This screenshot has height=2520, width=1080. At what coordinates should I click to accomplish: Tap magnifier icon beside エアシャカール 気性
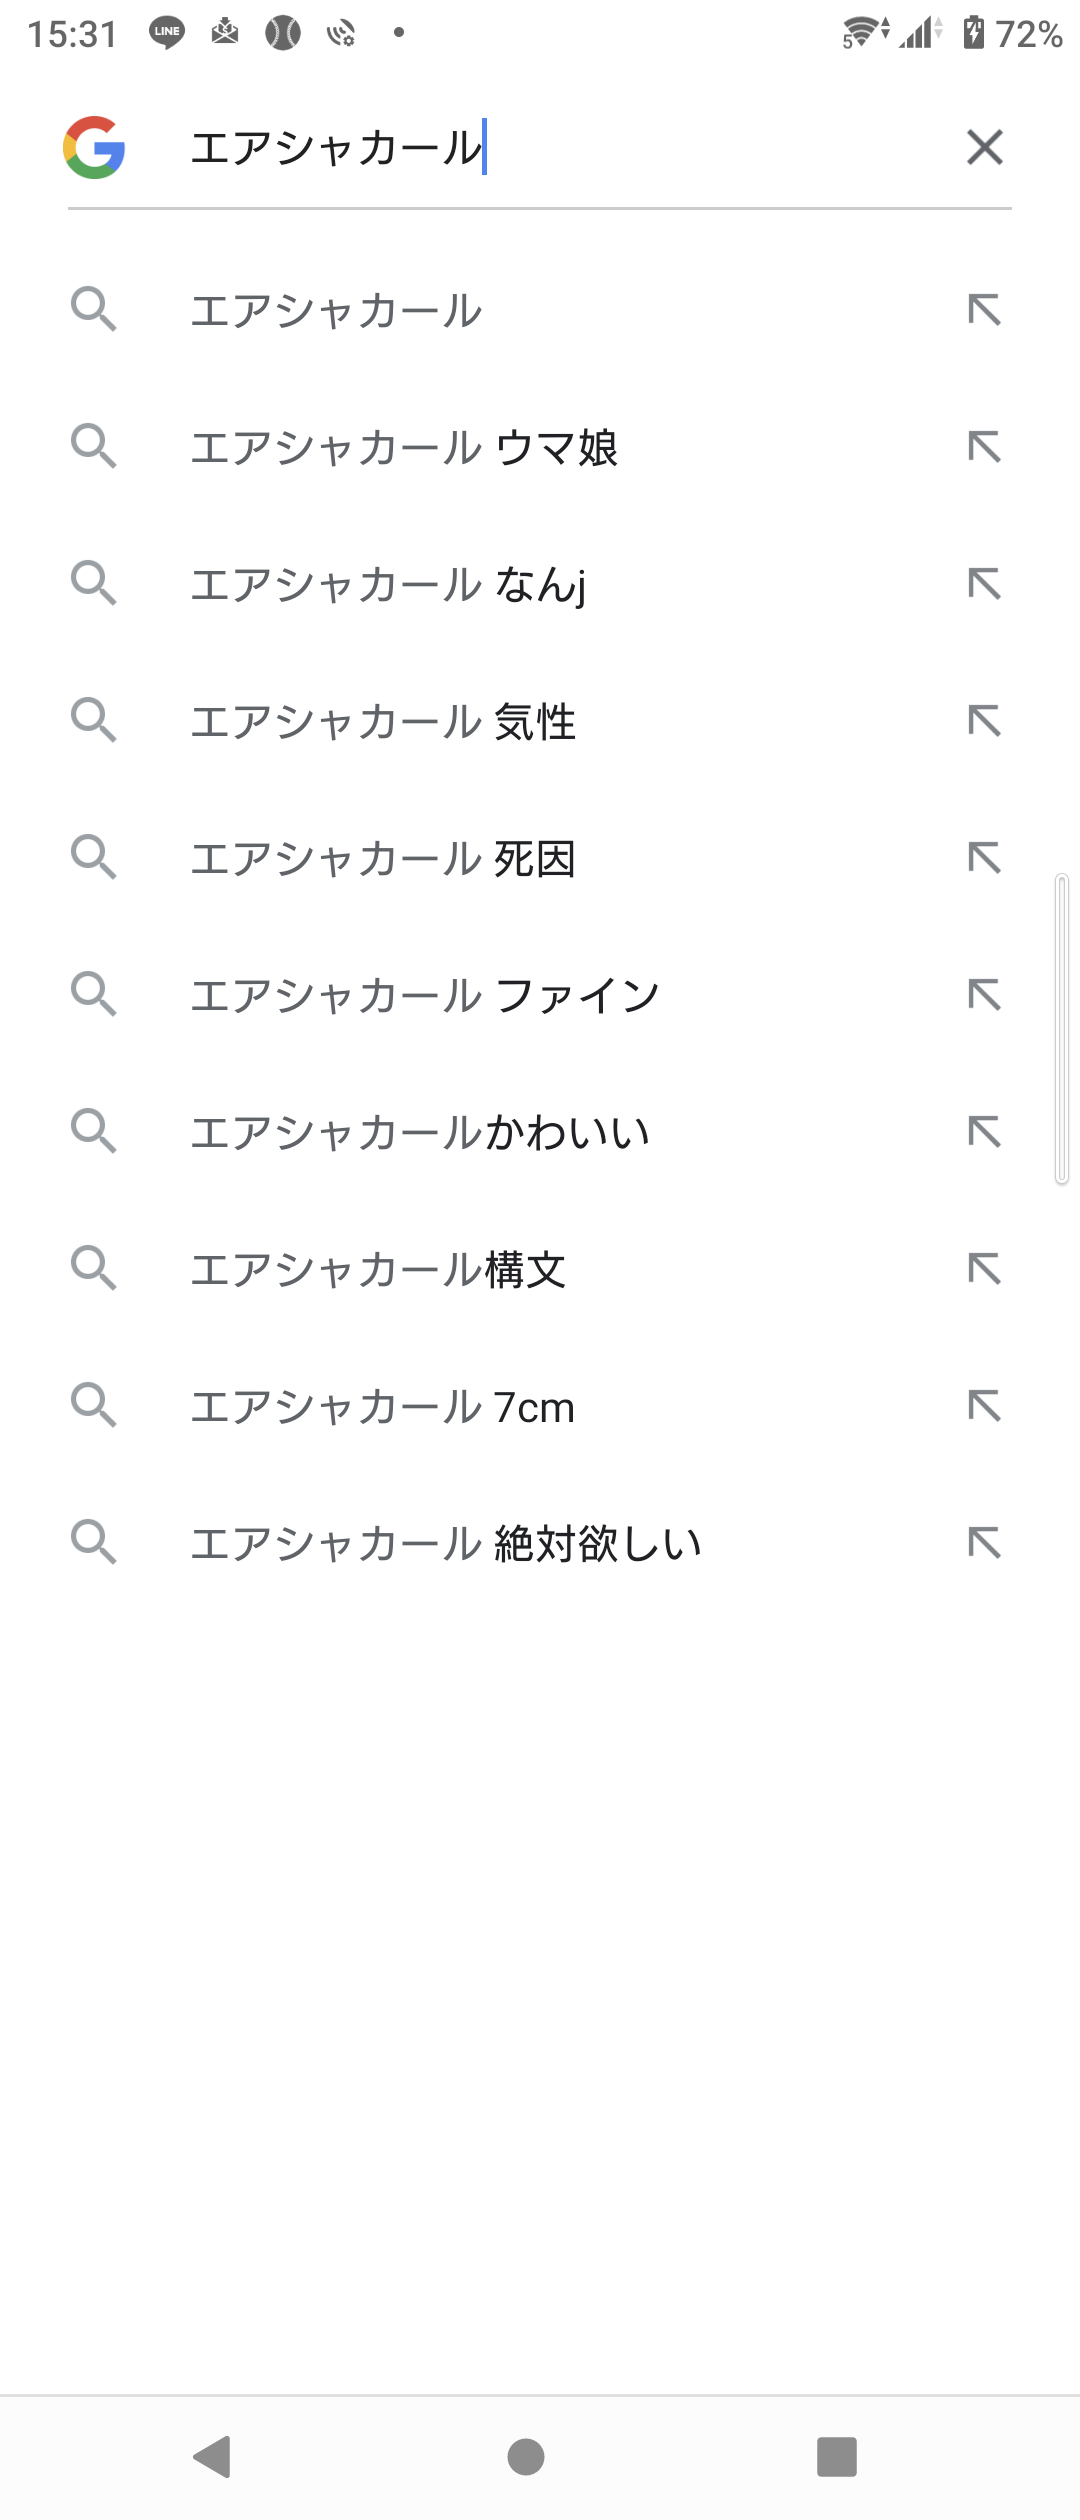[x=94, y=721]
